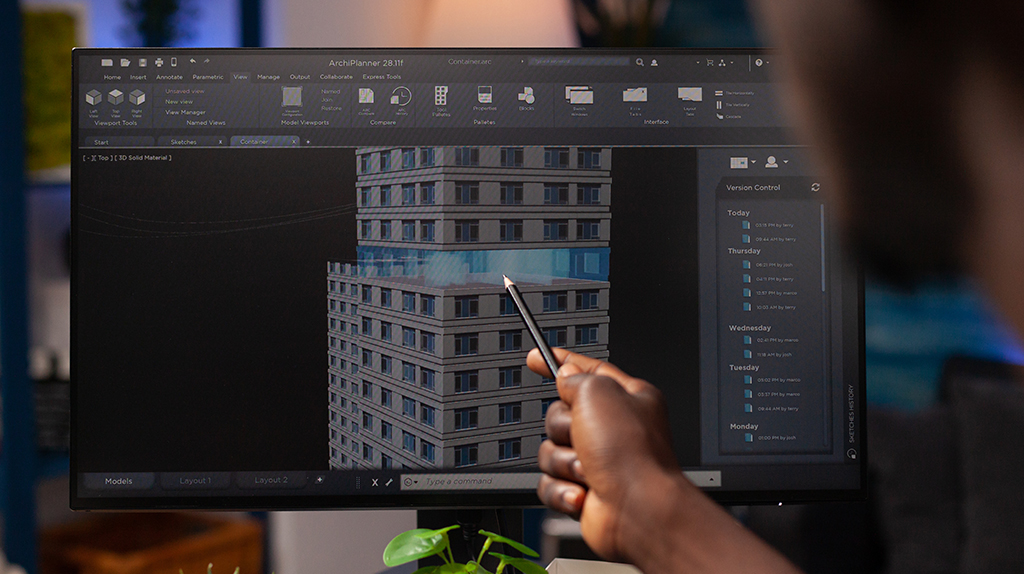The image size is (1024, 574).
Task: Click New view in Named Views
Action: pyautogui.click(x=179, y=102)
